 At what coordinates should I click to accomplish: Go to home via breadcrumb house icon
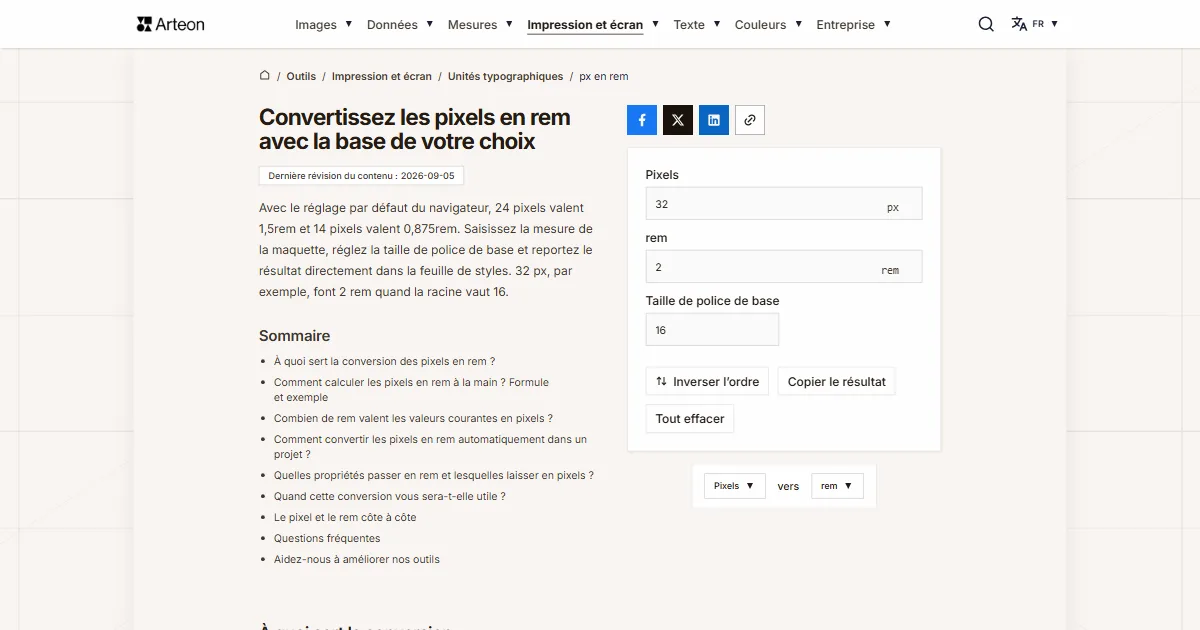(265, 75)
